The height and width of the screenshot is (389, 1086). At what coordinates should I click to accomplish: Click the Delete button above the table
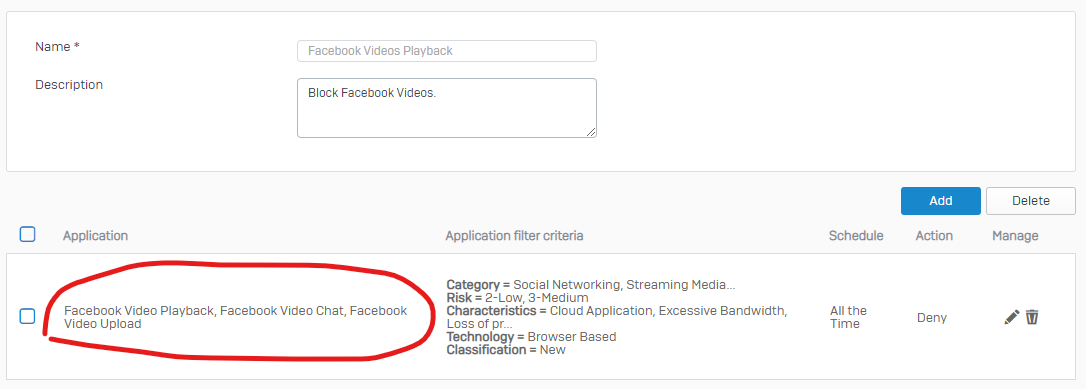[1031, 201]
